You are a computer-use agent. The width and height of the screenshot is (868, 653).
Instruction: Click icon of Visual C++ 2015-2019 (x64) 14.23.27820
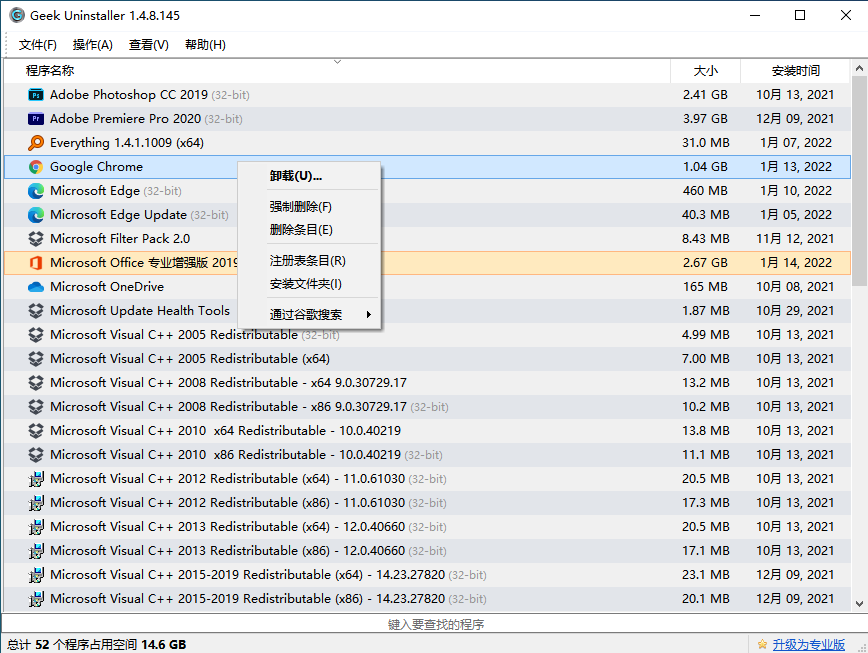36,575
